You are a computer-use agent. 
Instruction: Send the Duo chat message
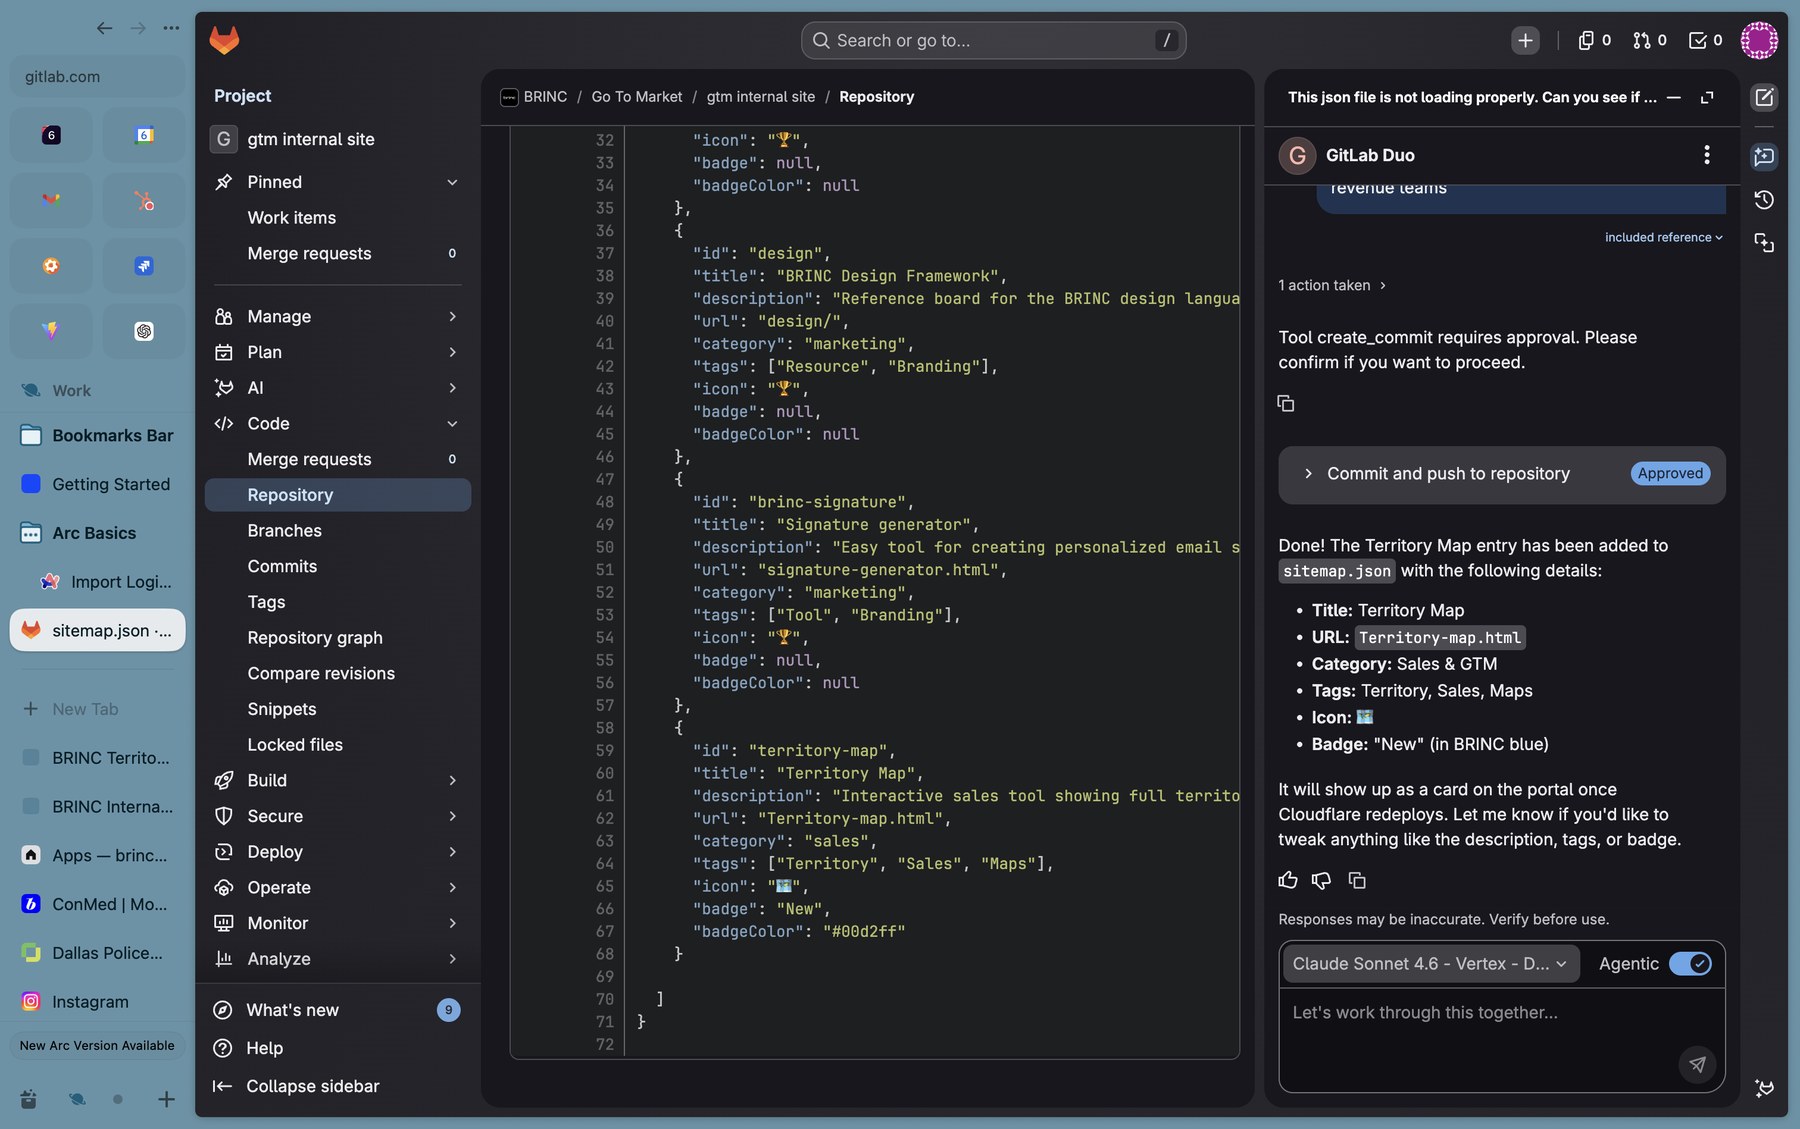click(1697, 1064)
